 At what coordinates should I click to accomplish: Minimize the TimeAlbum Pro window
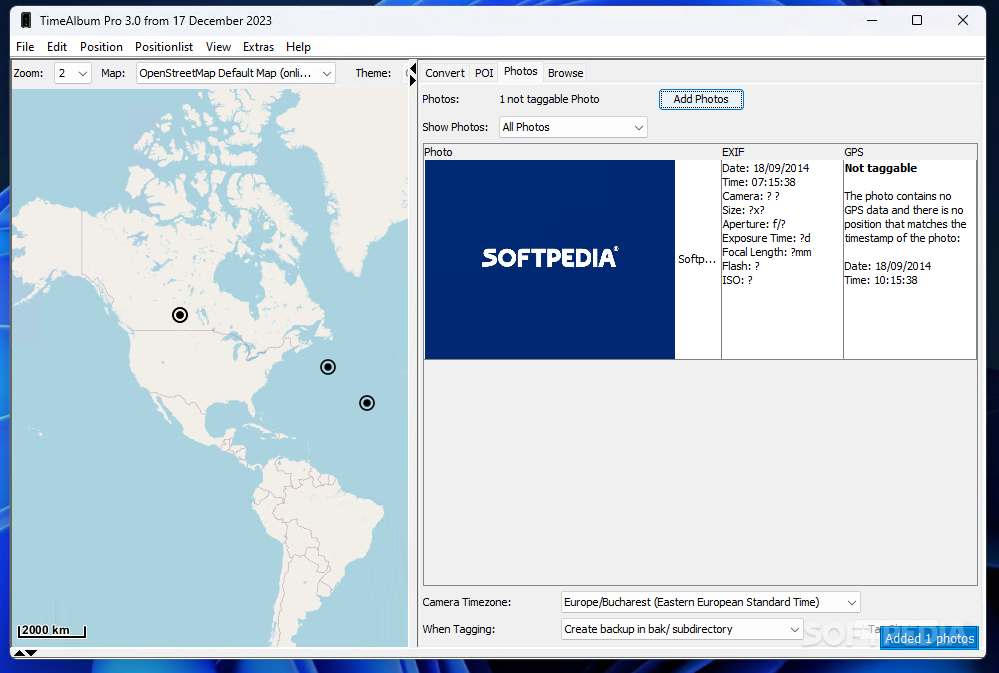(872, 20)
